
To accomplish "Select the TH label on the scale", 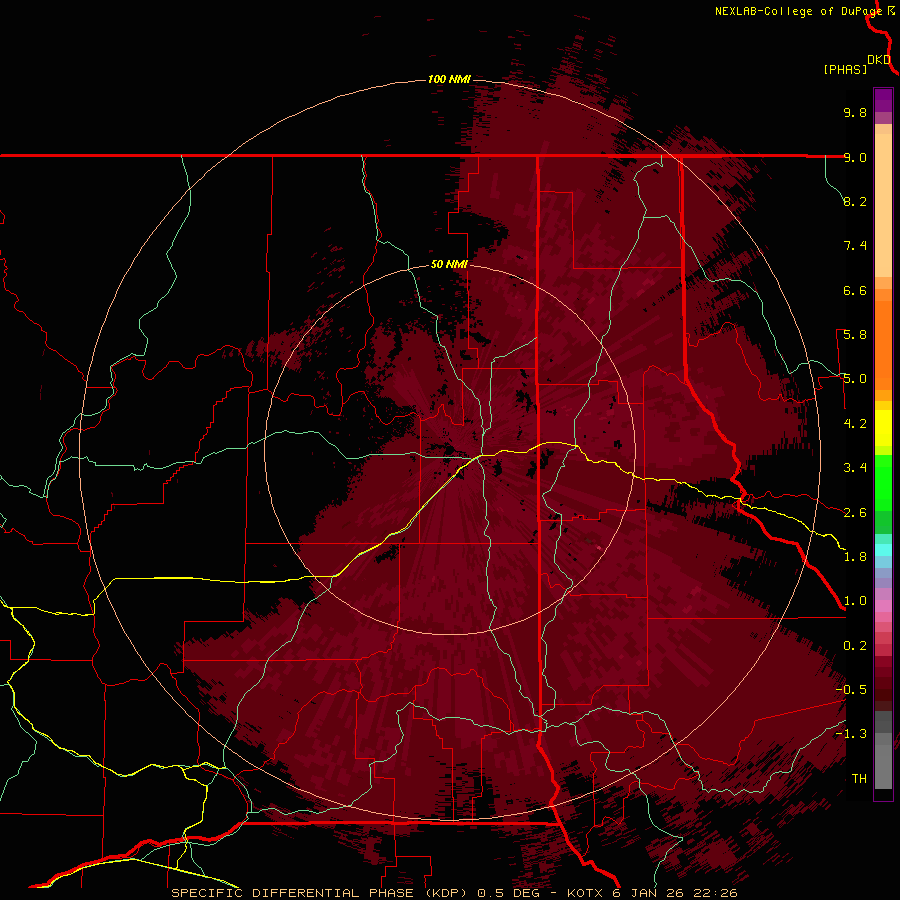I will 859,779.
